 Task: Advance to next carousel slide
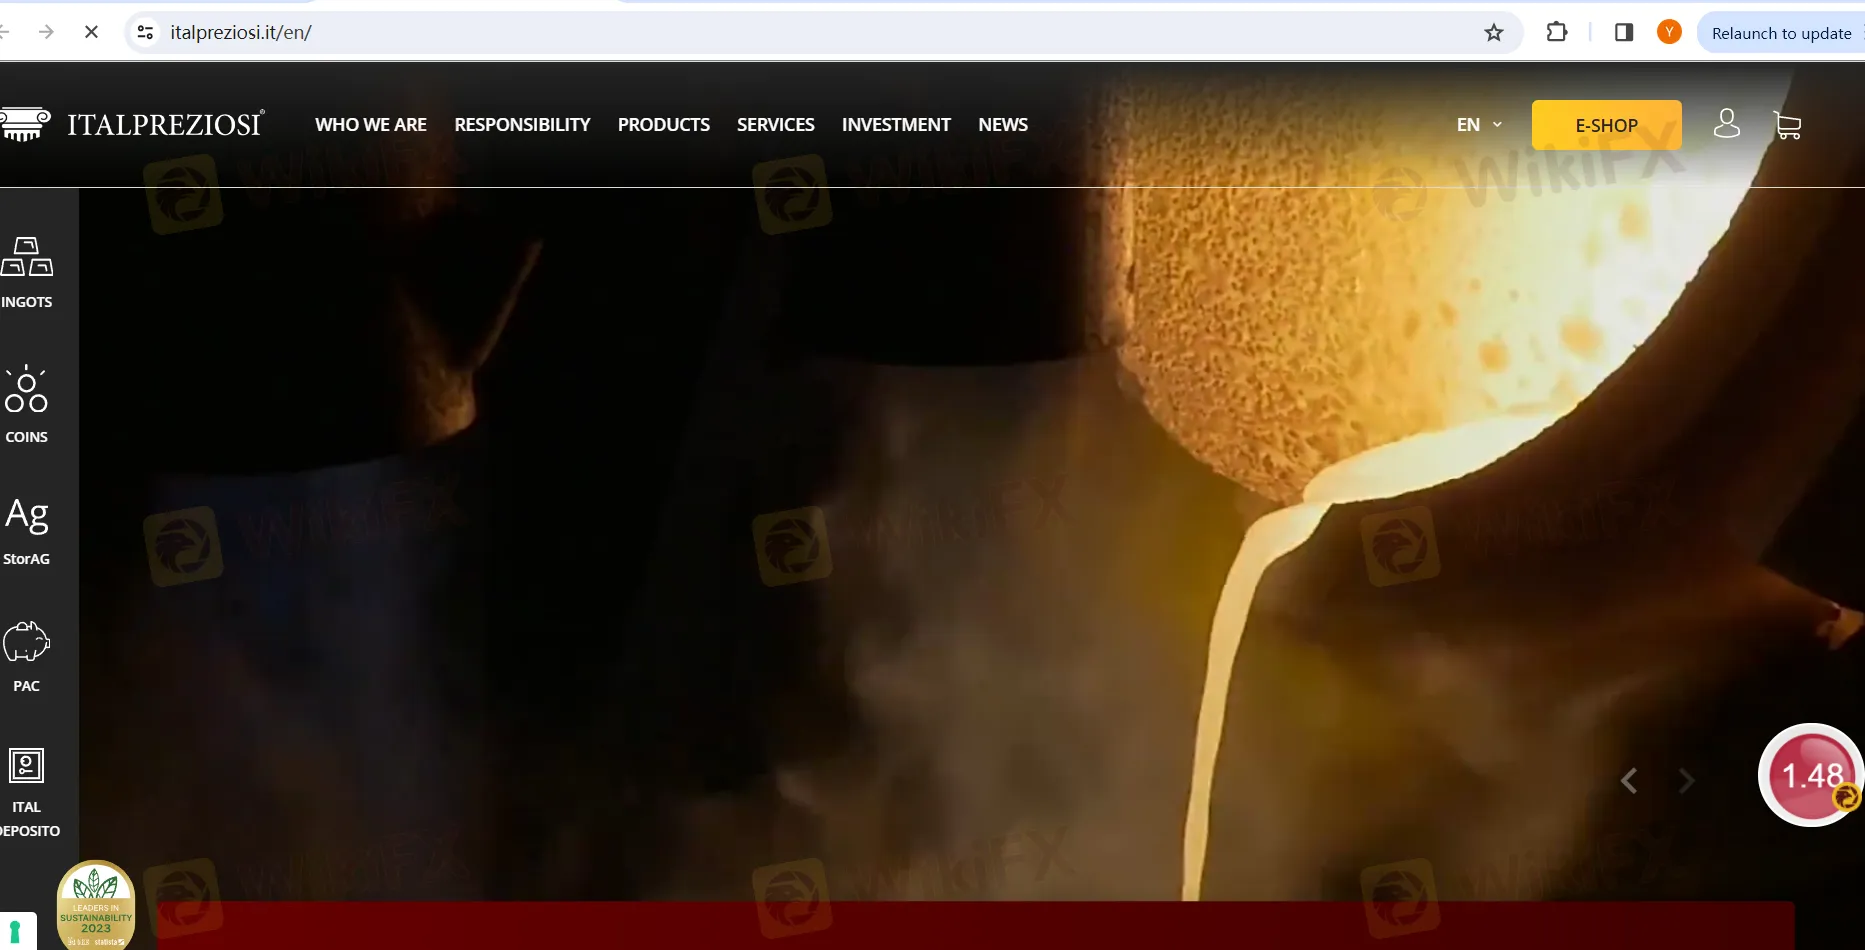(x=1687, y=781)
